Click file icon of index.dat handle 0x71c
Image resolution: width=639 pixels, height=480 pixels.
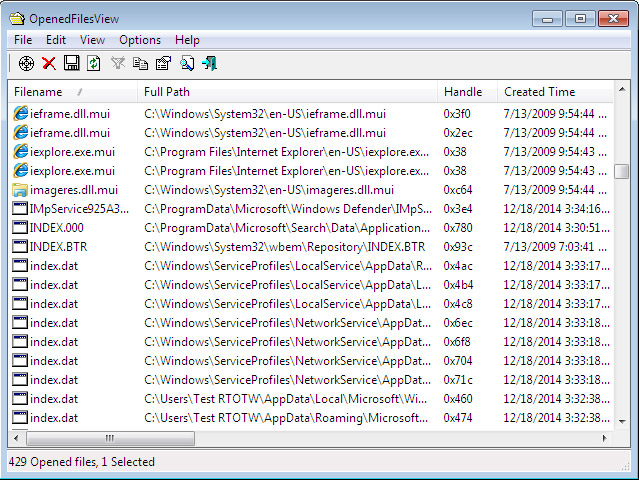(20, 380)
